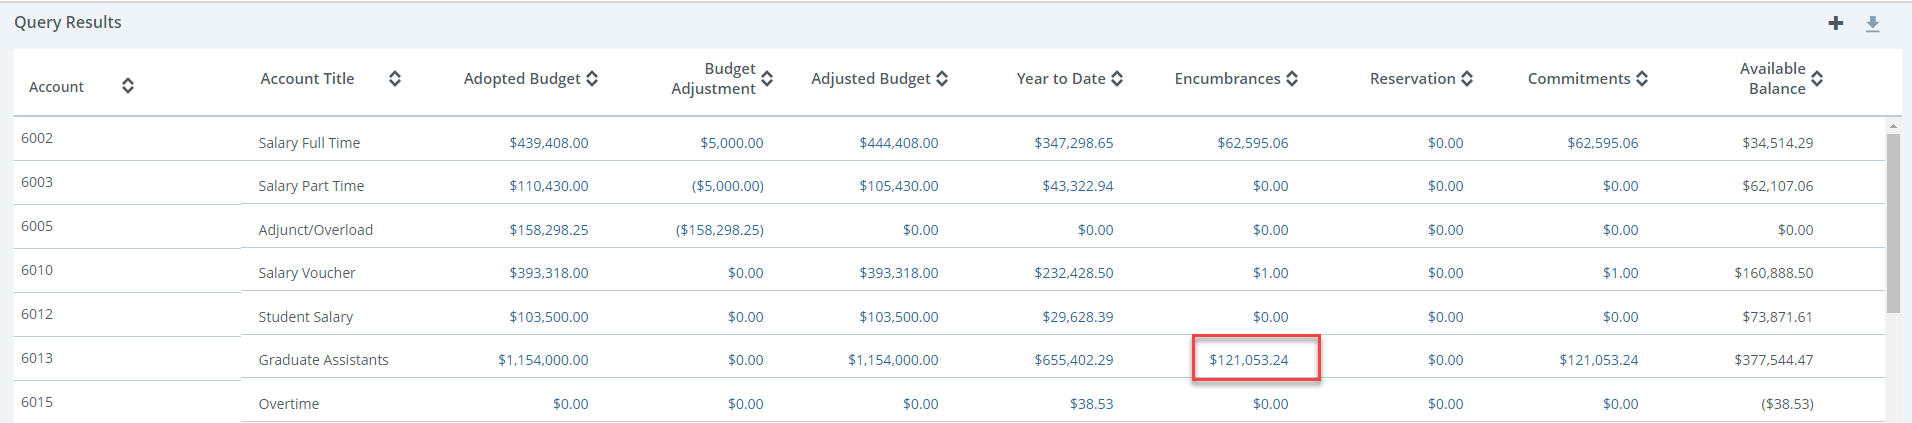1912x423 pixels.
Task: Click available balance $34,514.29
Action: [x=1778, y=143]
